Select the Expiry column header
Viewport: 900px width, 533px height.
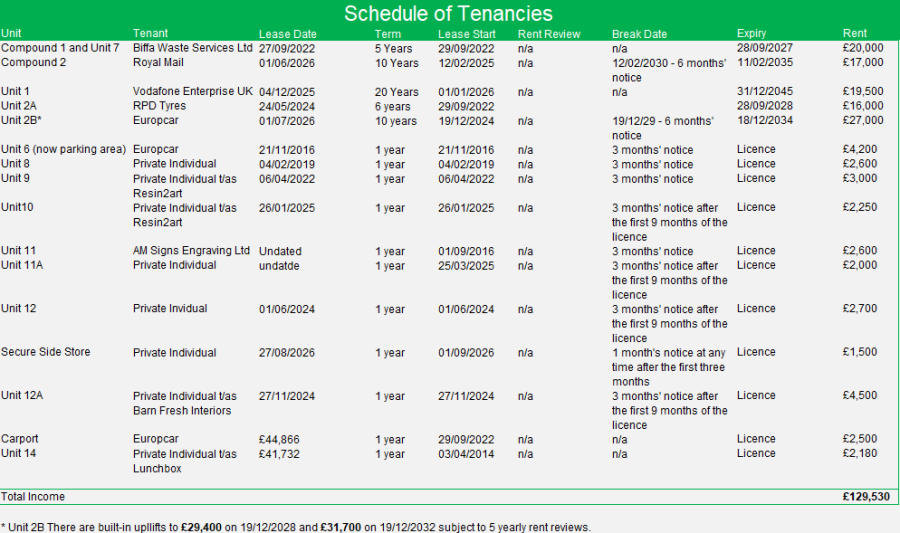751,33
